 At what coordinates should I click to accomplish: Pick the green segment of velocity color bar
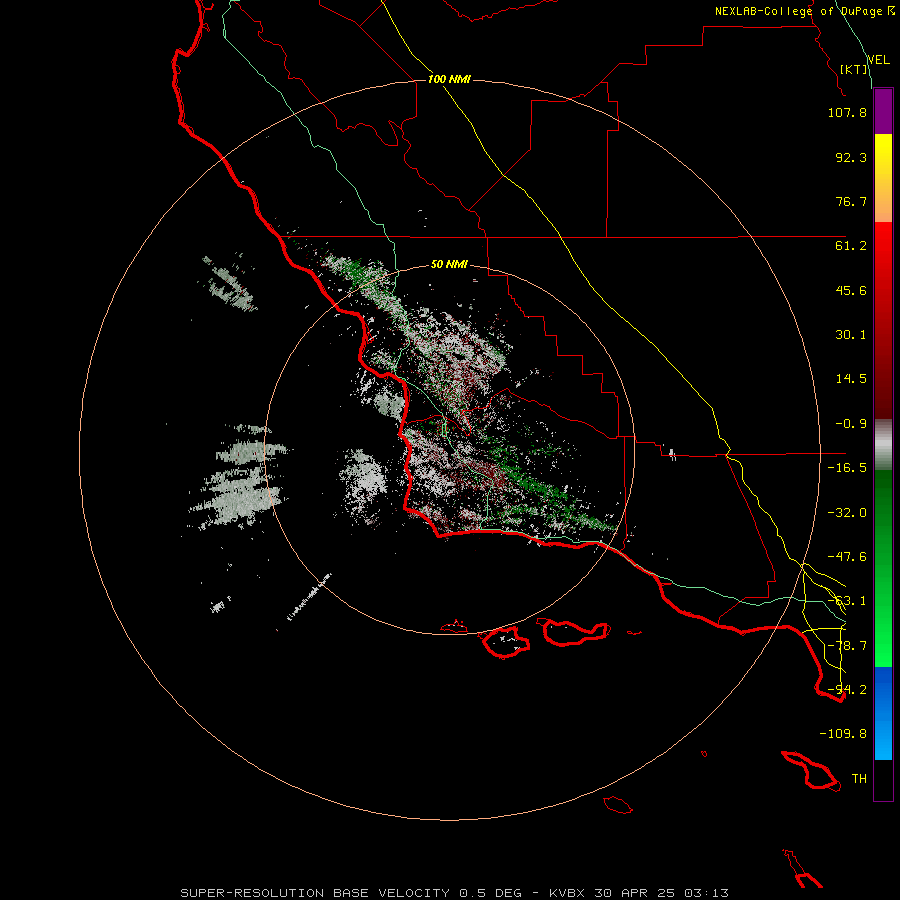(883, 568)
